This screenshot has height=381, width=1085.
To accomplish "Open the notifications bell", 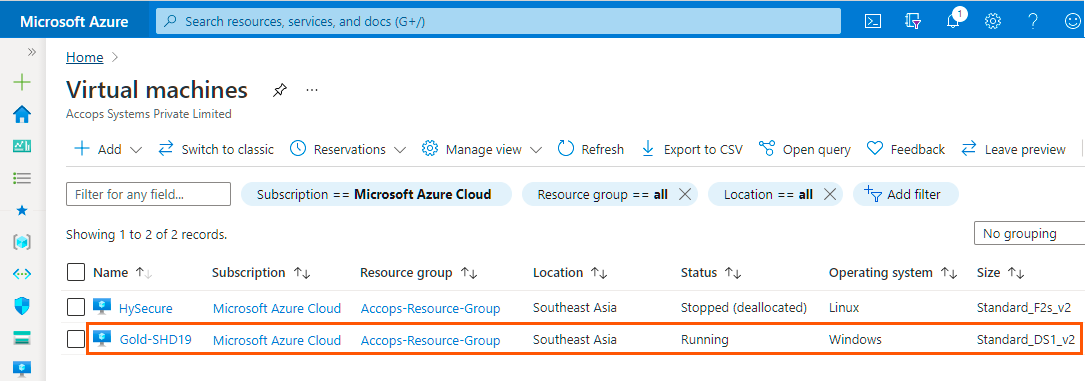I will 954,20.
